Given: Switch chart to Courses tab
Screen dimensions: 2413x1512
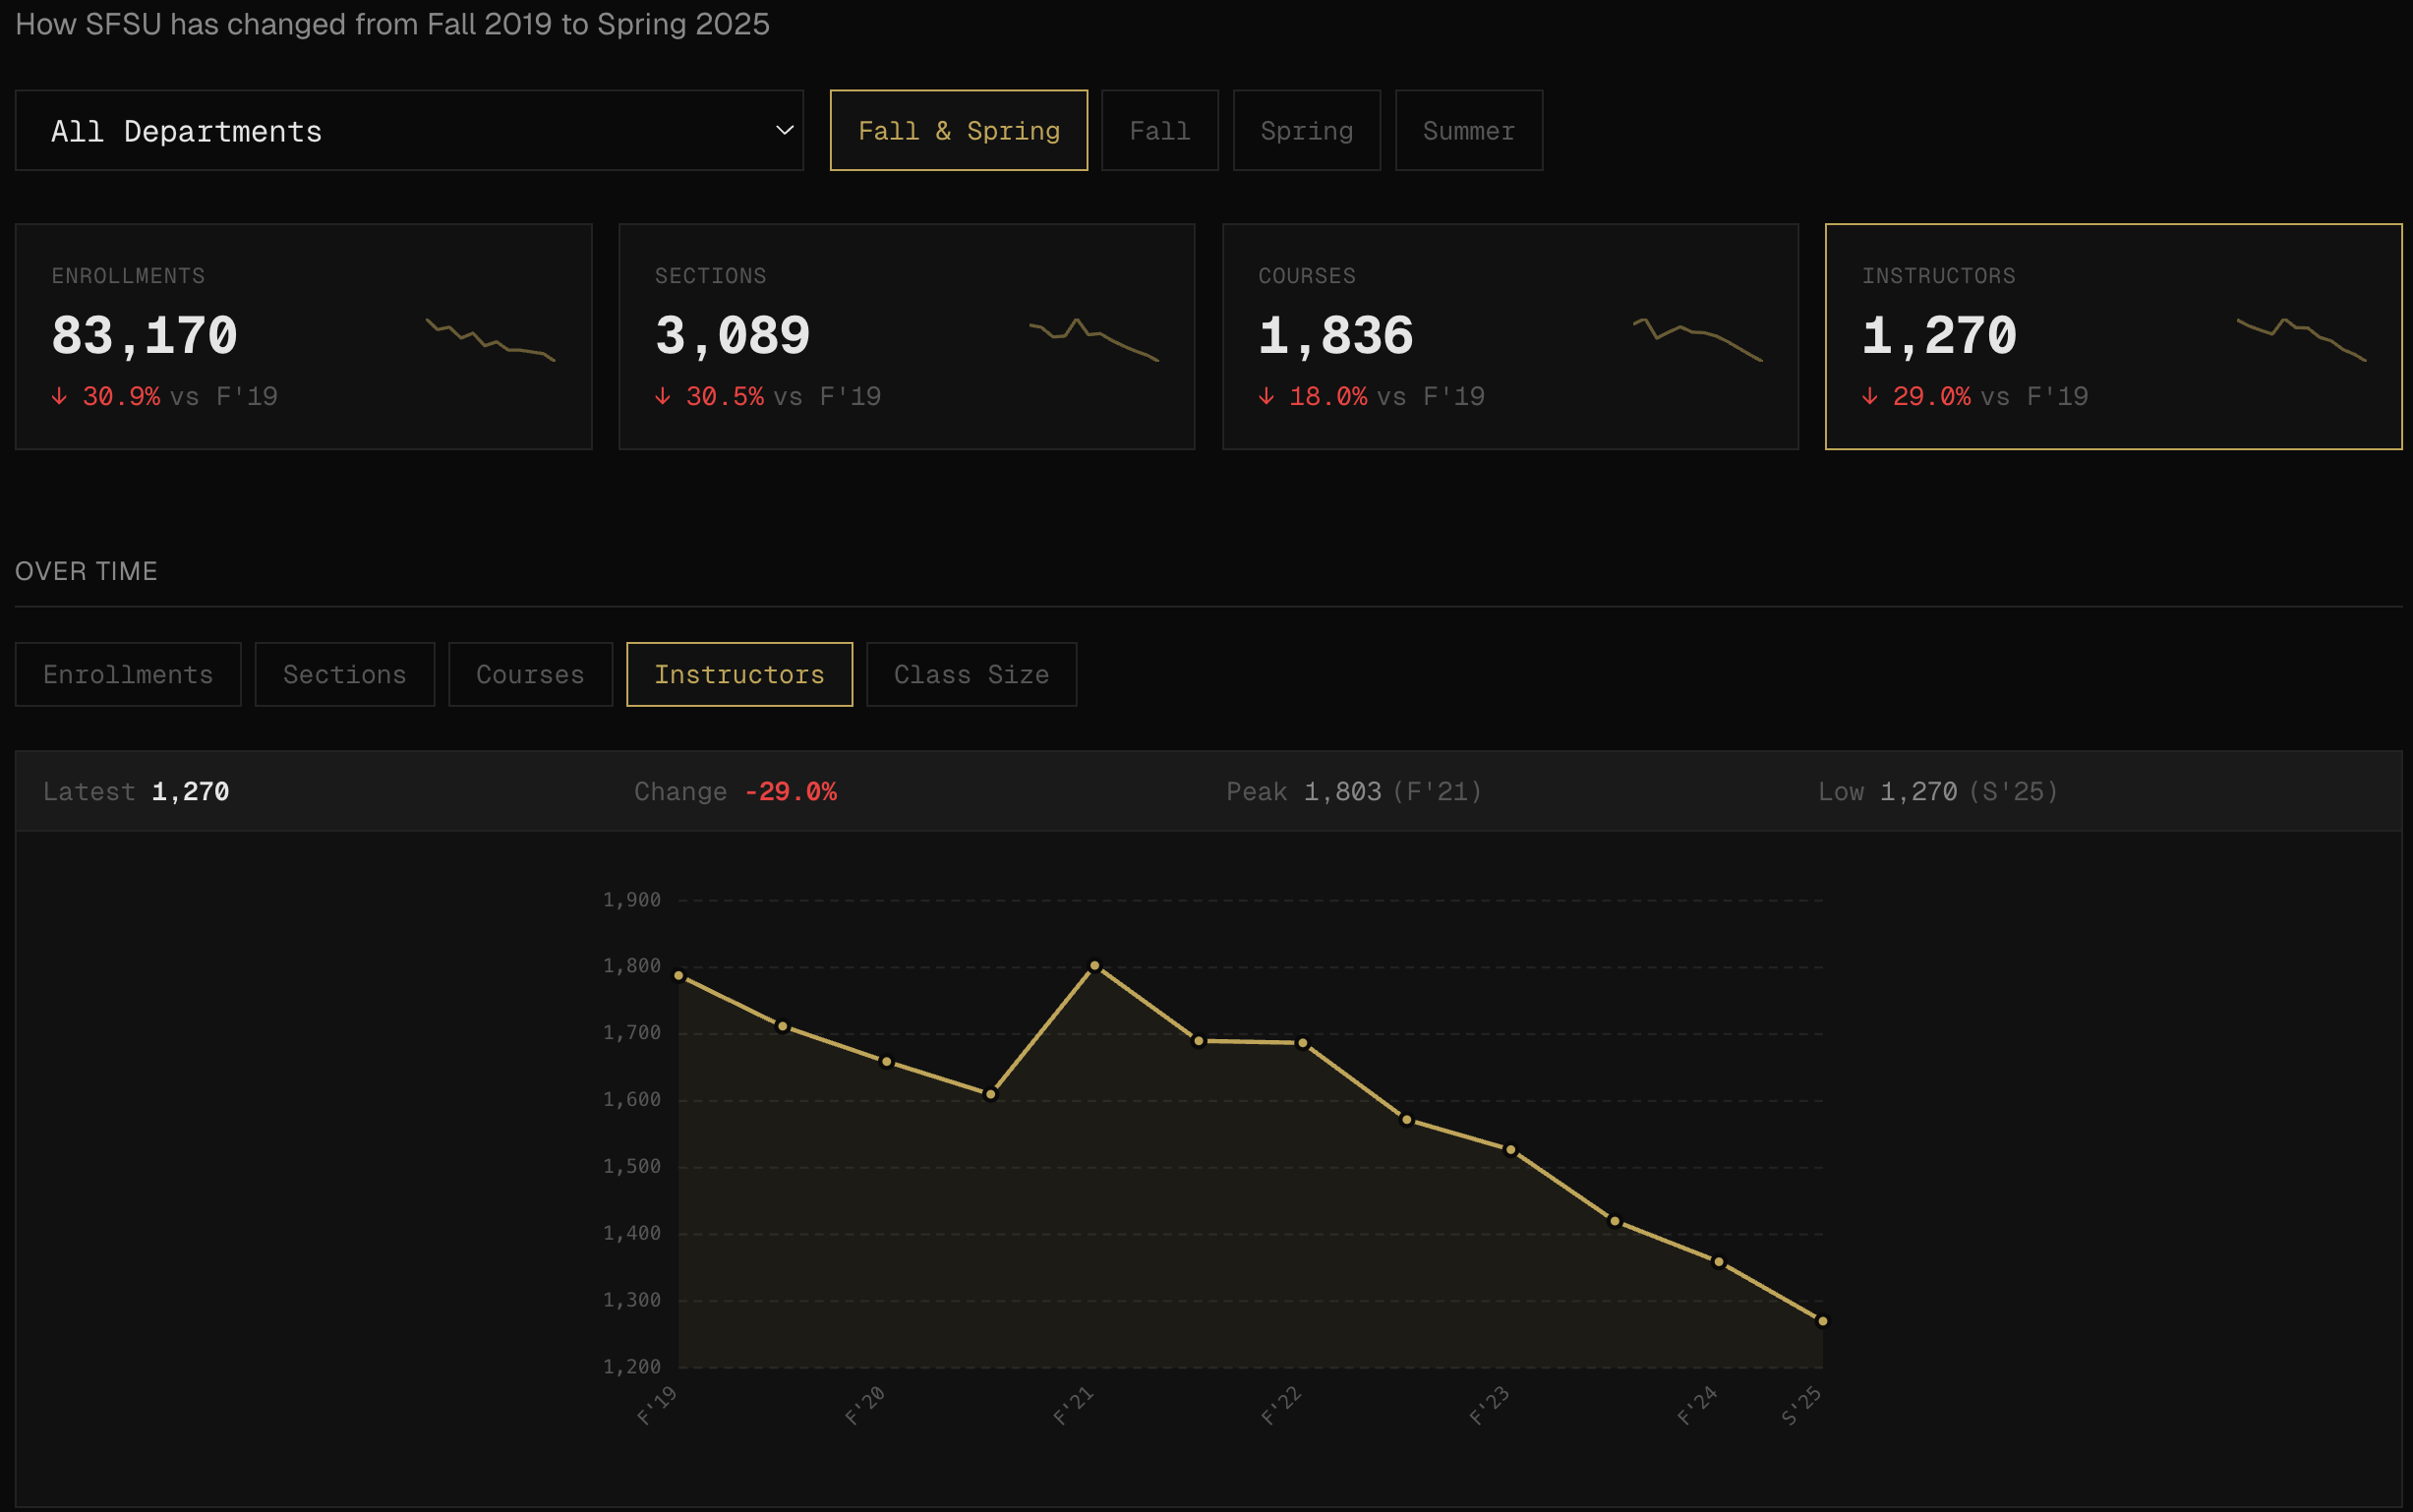Looking at the screenshot, I should point(530,675).
